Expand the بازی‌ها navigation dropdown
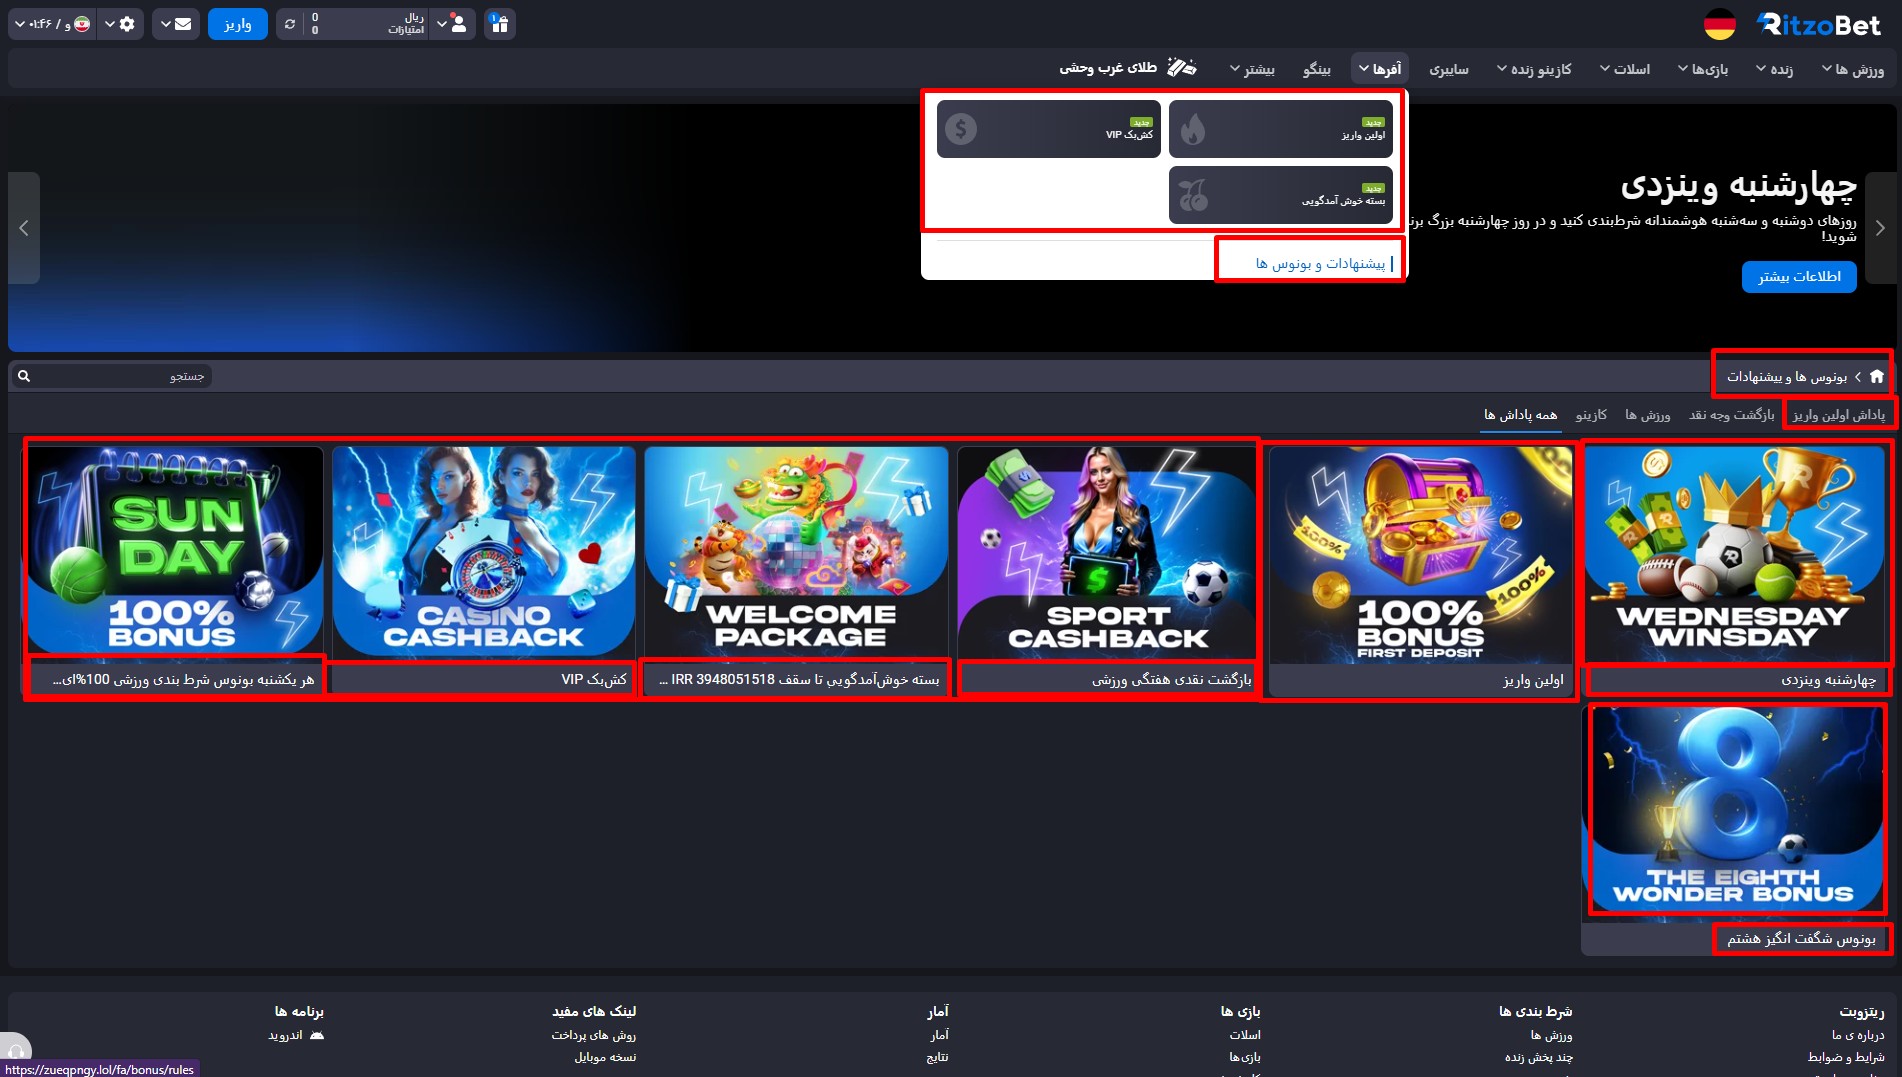 point(1703,69)
